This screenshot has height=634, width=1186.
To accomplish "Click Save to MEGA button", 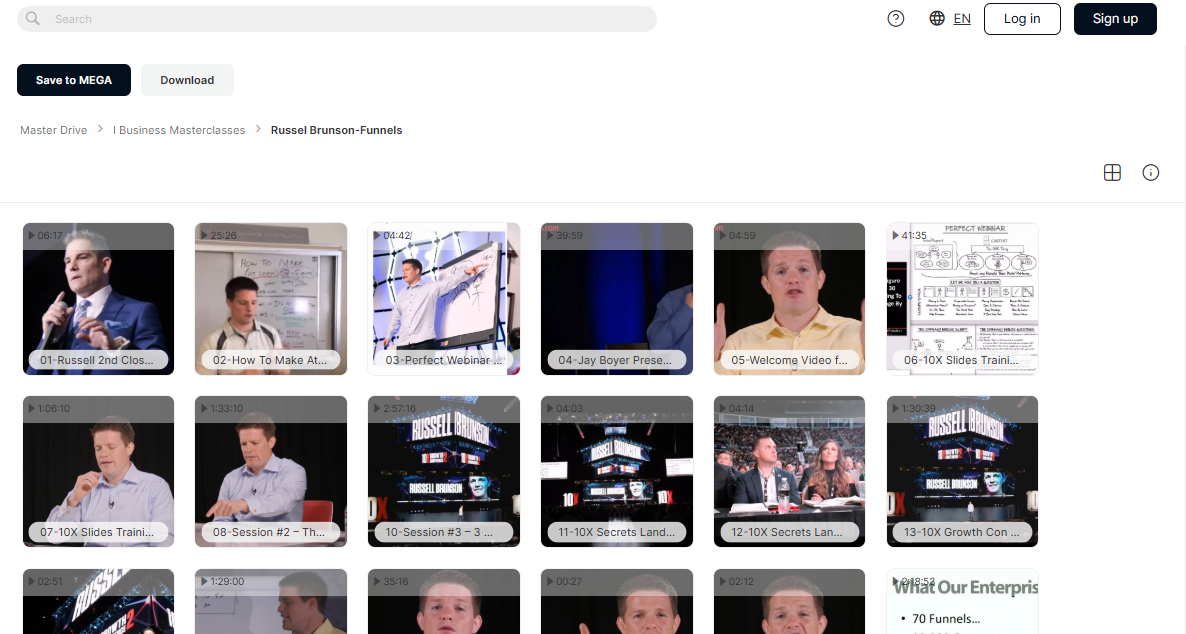I will (74, 80).
